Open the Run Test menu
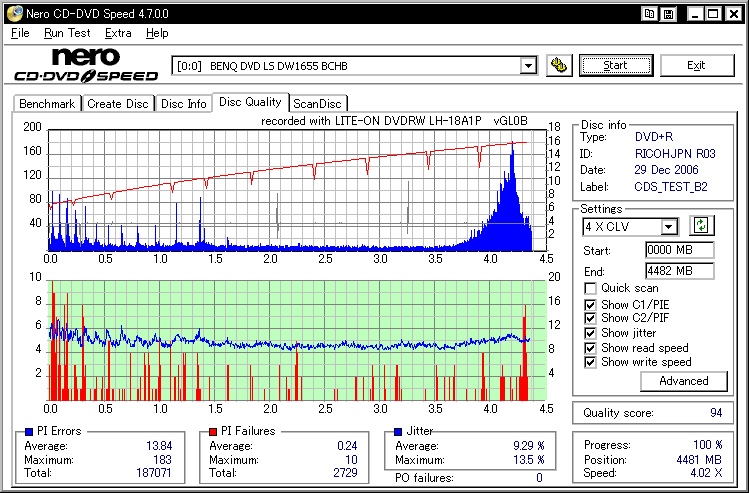This screenshot has width=749, height=493. pos(67,33)
